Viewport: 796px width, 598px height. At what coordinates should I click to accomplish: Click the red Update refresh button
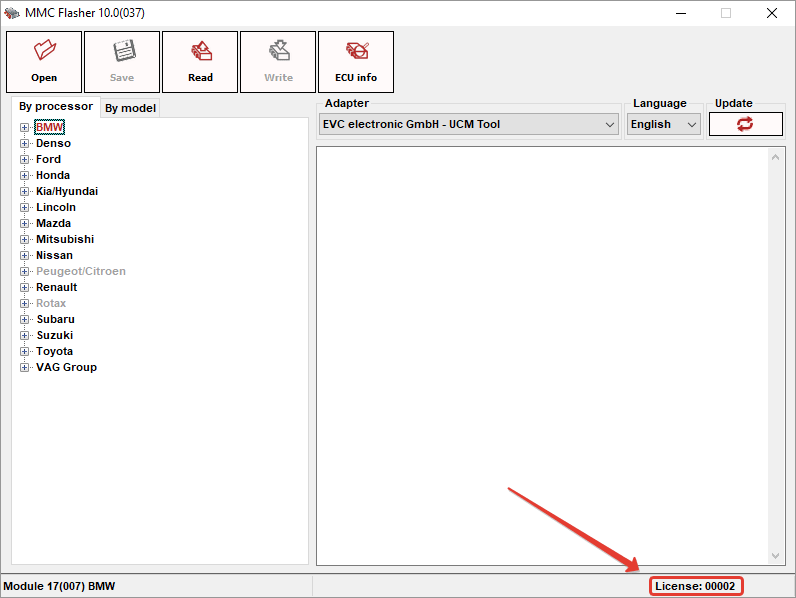[x=745, y=124]
